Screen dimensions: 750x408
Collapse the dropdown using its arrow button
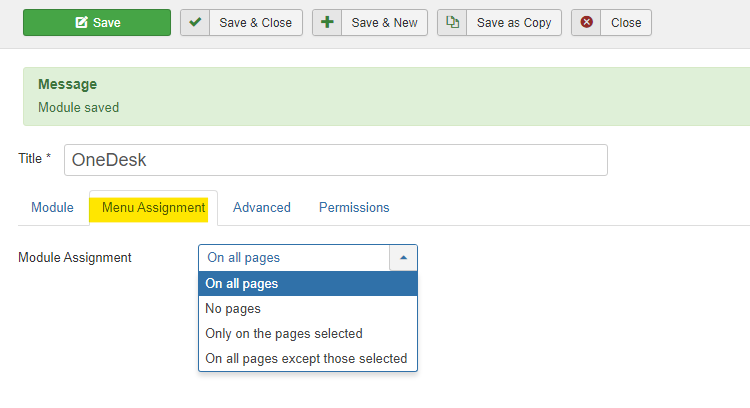click(403, 257)
